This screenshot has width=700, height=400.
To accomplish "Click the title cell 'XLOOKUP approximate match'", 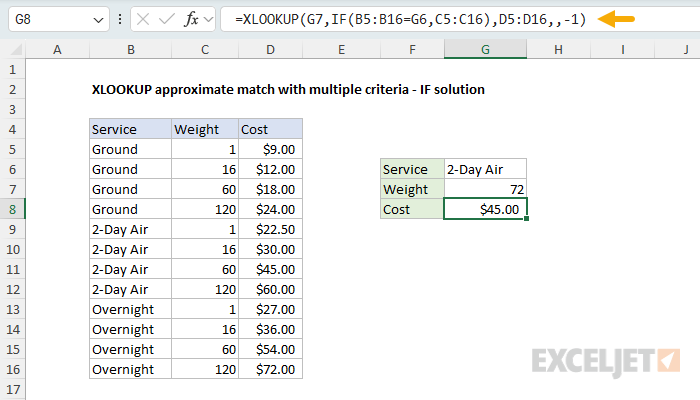I will coord(288,89).
